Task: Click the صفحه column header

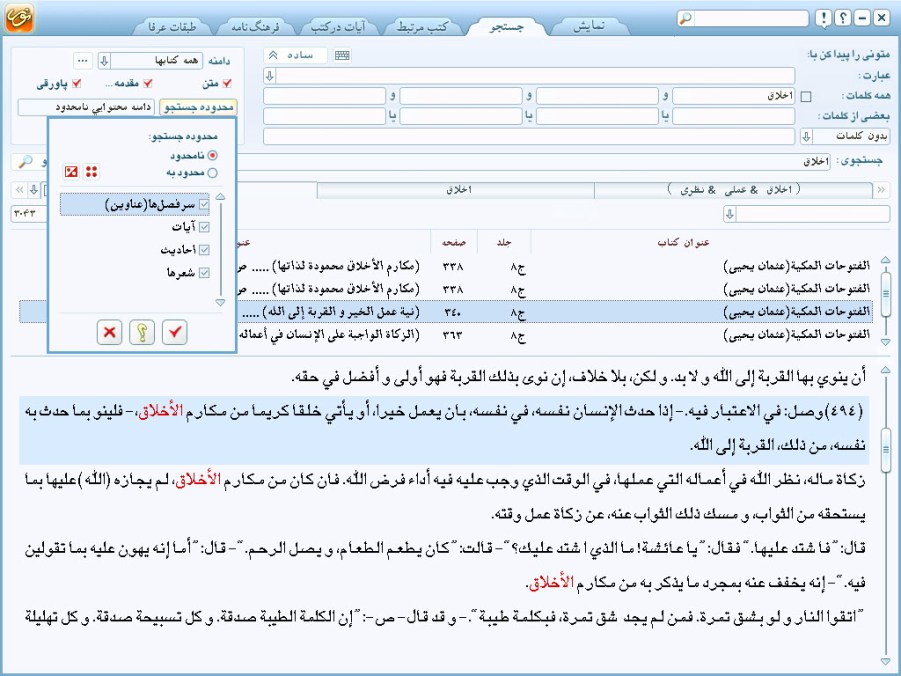Action: (453, 243)
